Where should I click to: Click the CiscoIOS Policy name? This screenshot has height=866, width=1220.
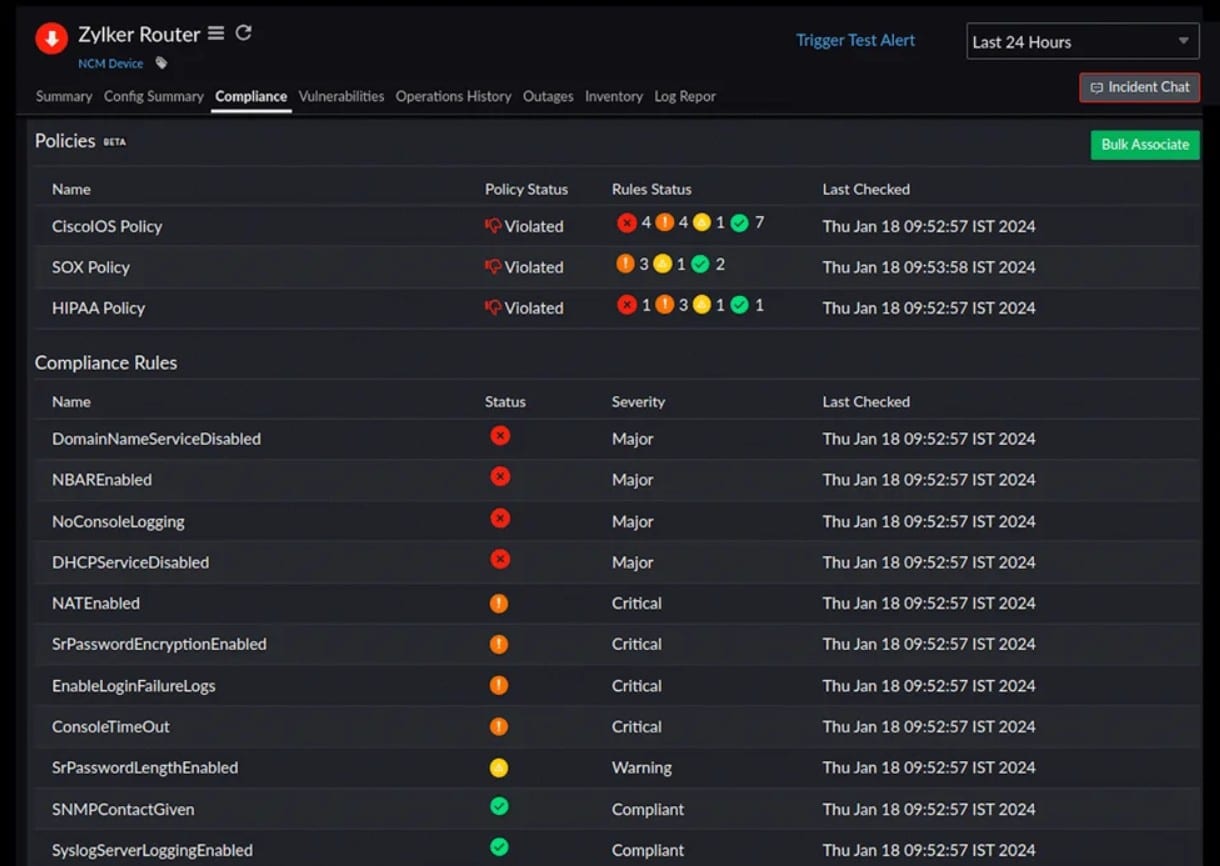click(x=107, y=226)
